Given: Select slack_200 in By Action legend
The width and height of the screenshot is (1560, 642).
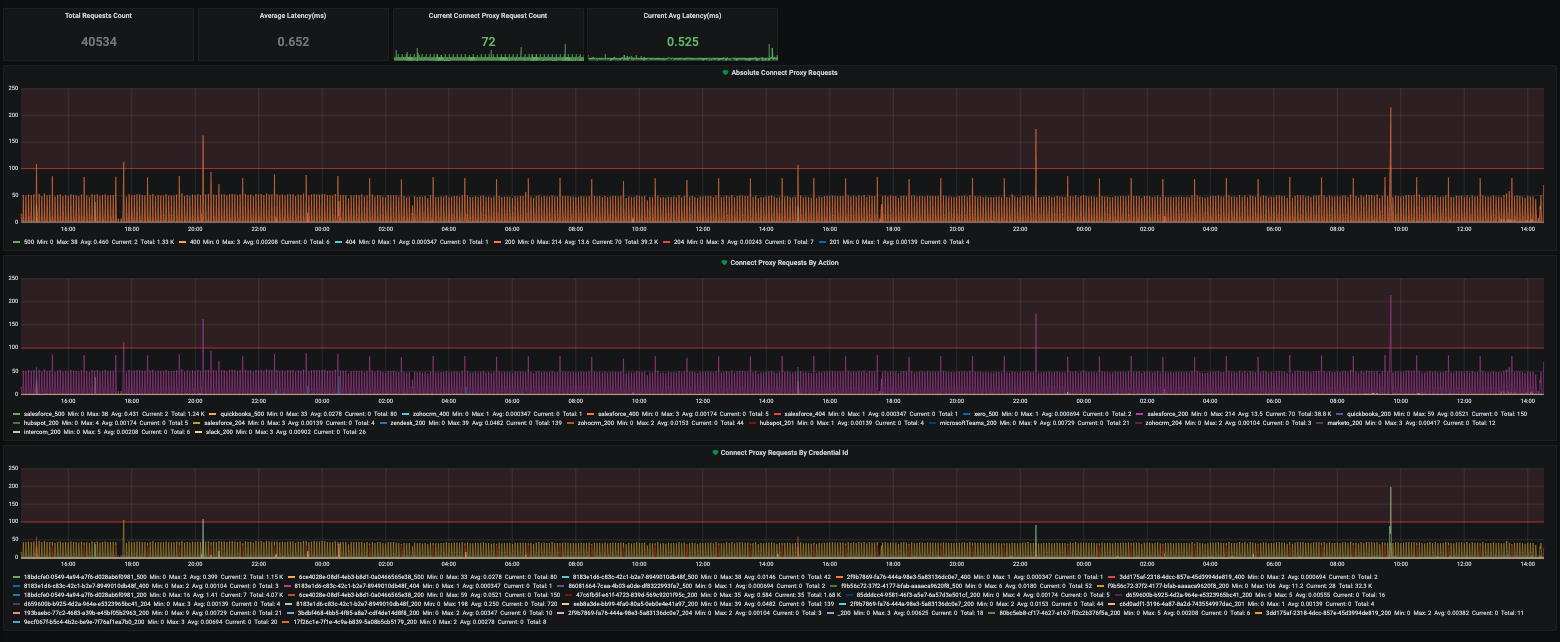Looking at the screenshot, I should (219, 432).
